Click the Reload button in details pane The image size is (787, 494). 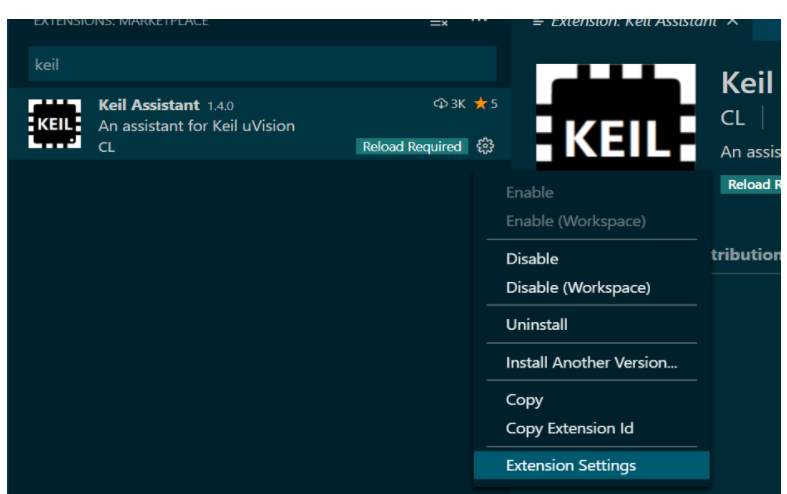[751, 185]
